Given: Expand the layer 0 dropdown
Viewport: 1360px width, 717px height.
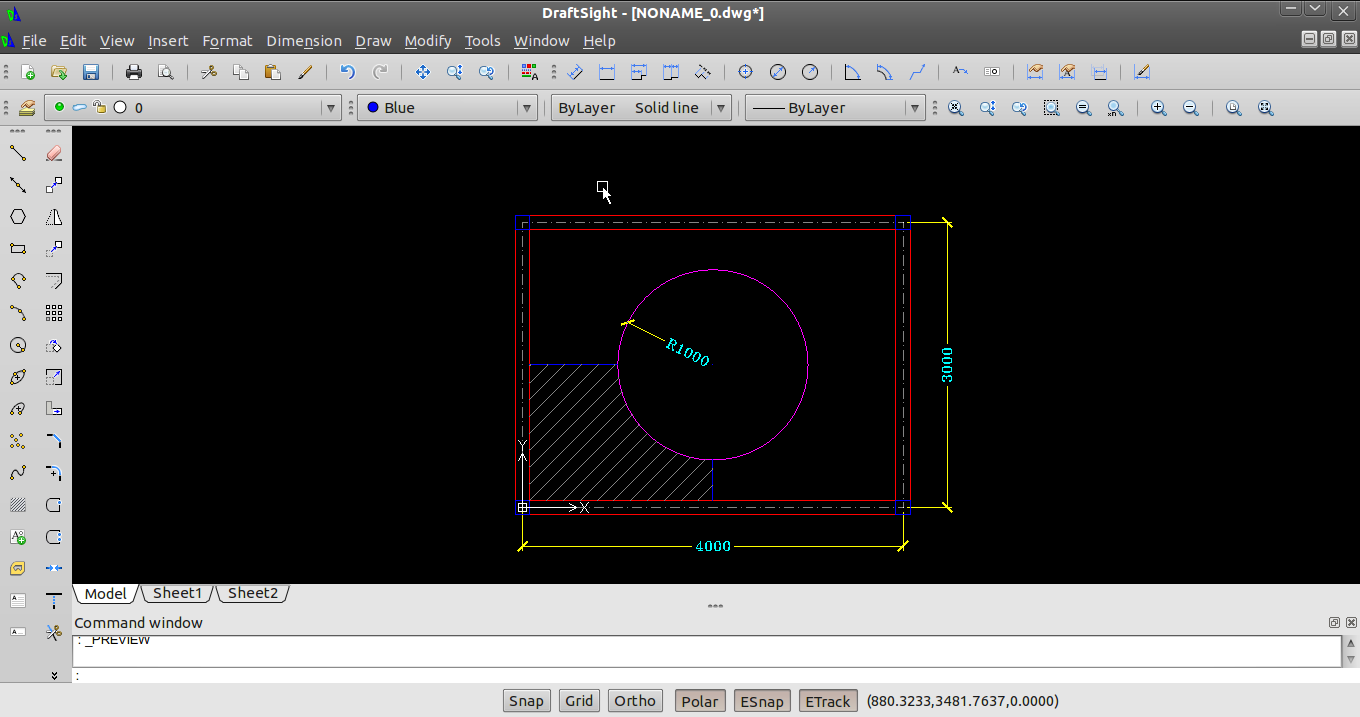Looking at the screenshot, I should coord(330,108).
